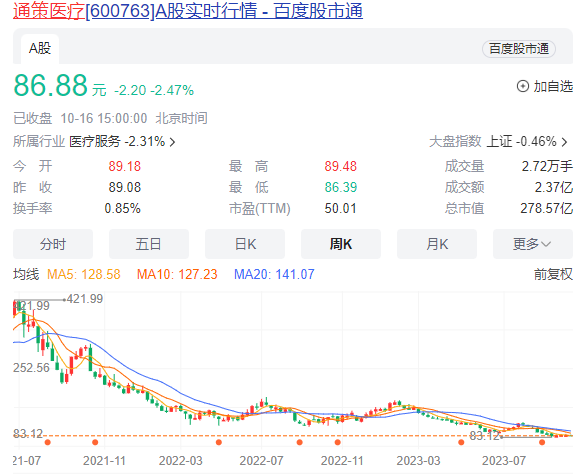
Task: Click the orange event dot below 2021-11
Action: click(95, 442)
